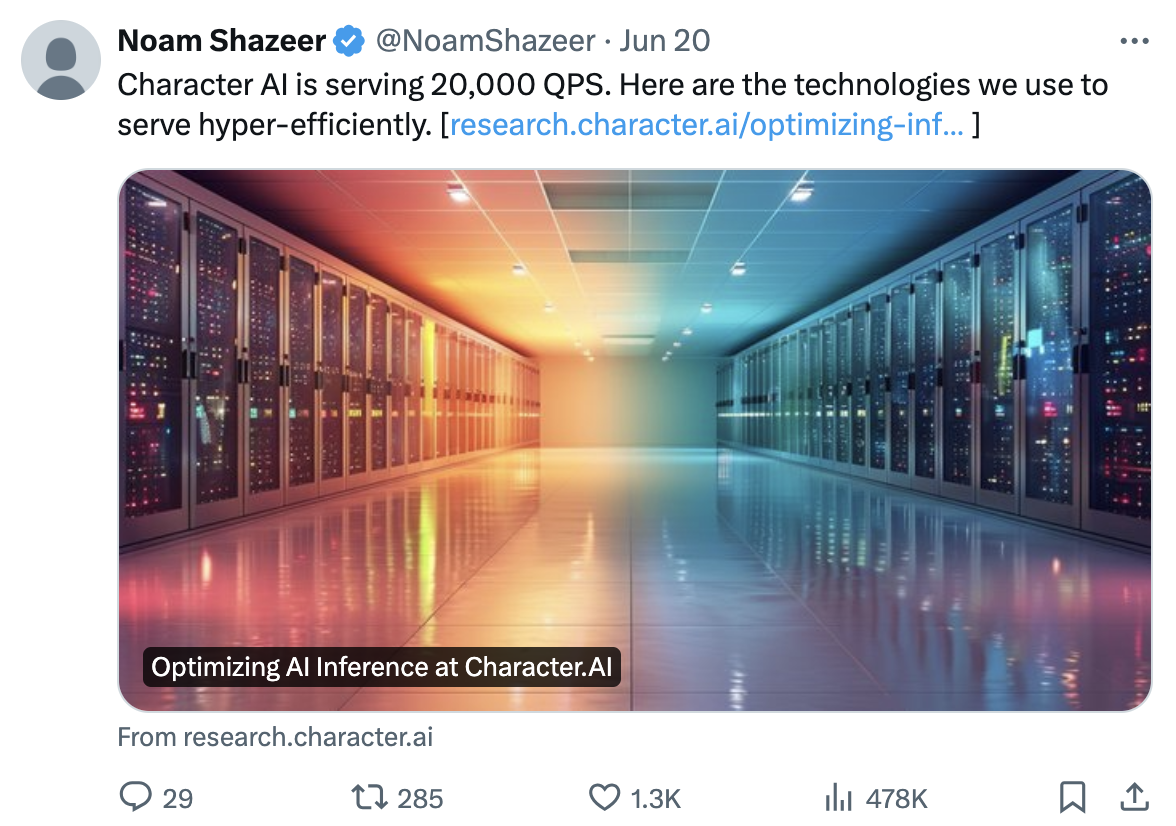Bookmark the tweet with the bookmark icon
1176x826 pixels.
[1072, 797]
